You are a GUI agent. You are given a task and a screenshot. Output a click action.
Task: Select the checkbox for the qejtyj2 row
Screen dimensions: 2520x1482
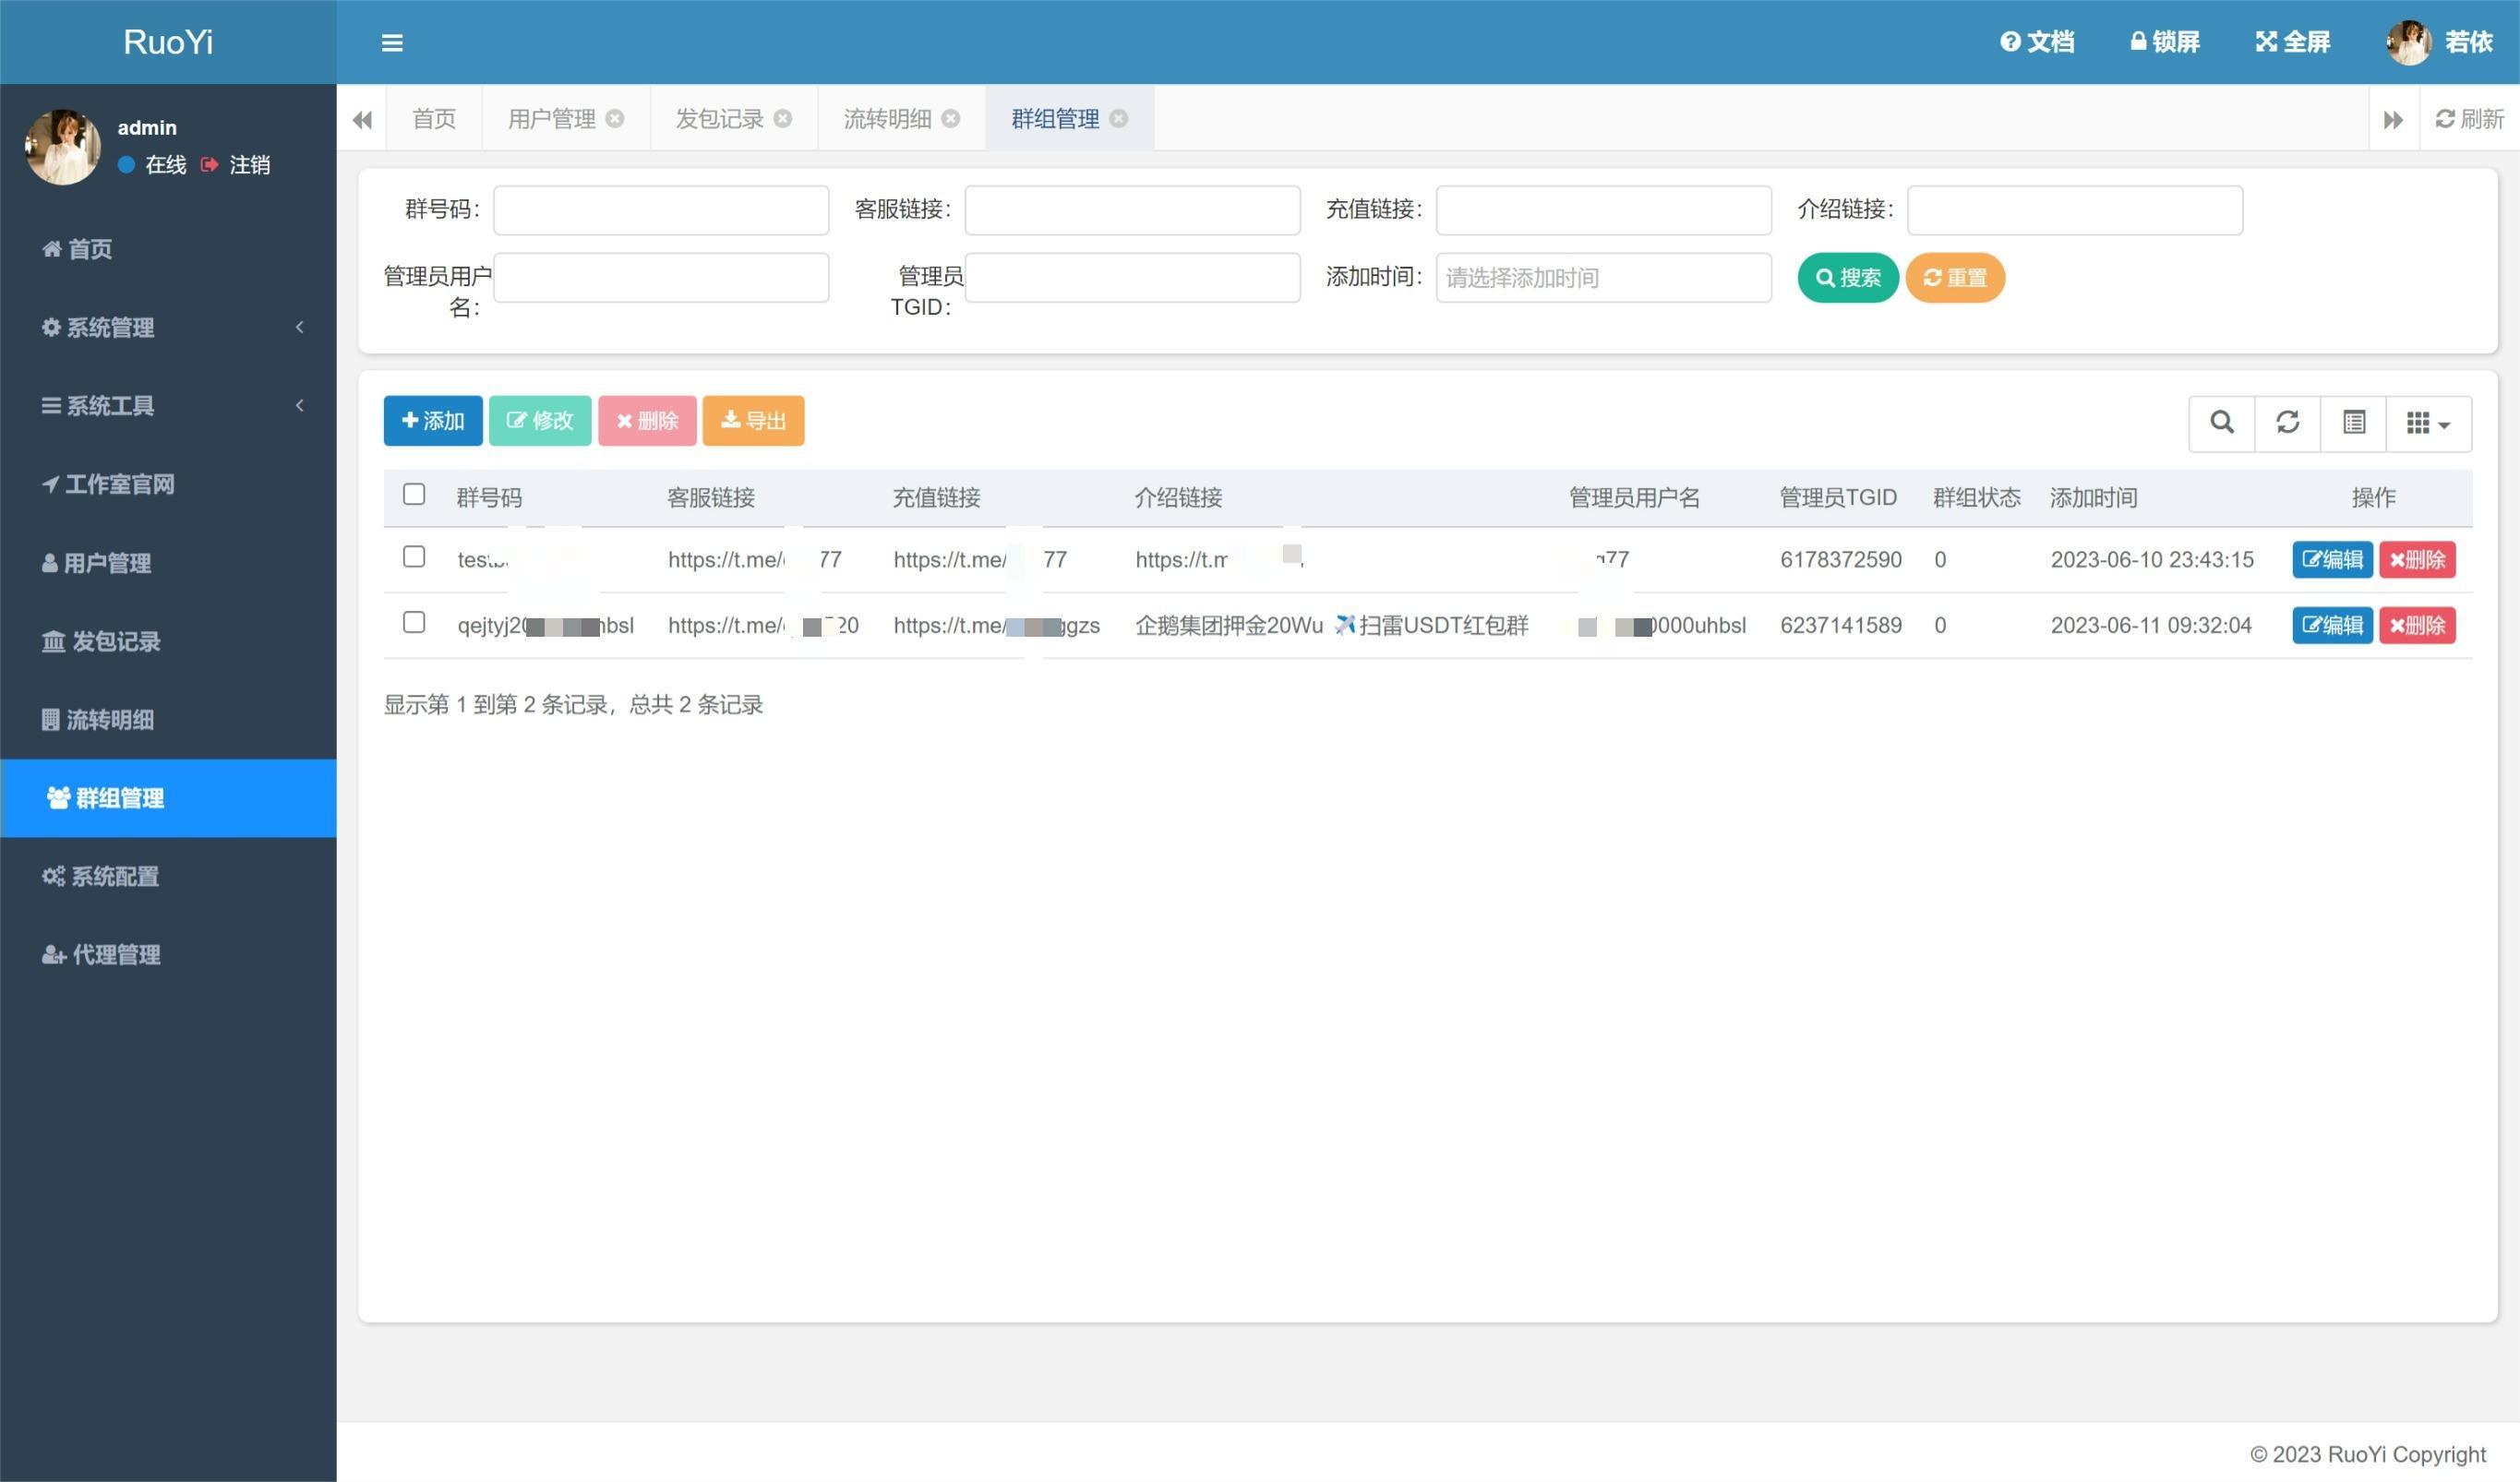414,623
